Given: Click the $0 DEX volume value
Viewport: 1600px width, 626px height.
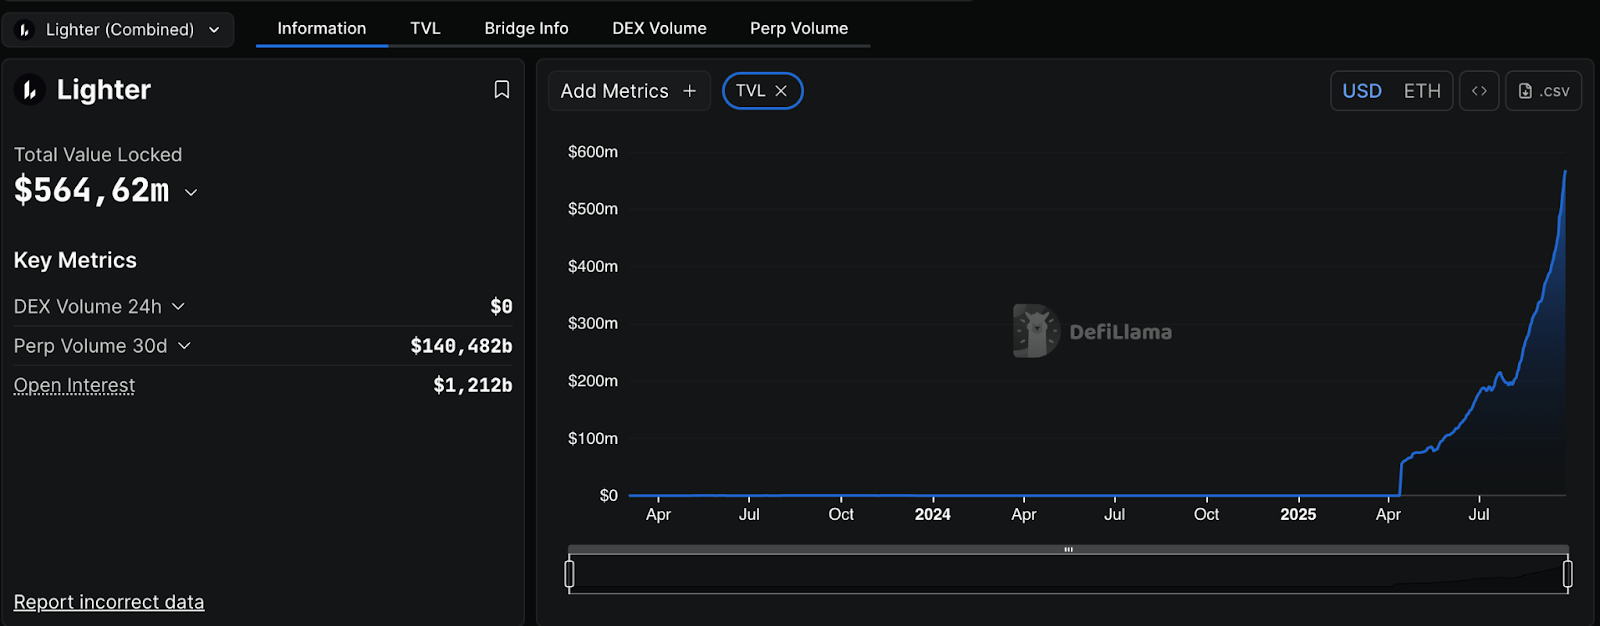Looking at the screenshot, I should pyautogui.click(x=501, y=306).
